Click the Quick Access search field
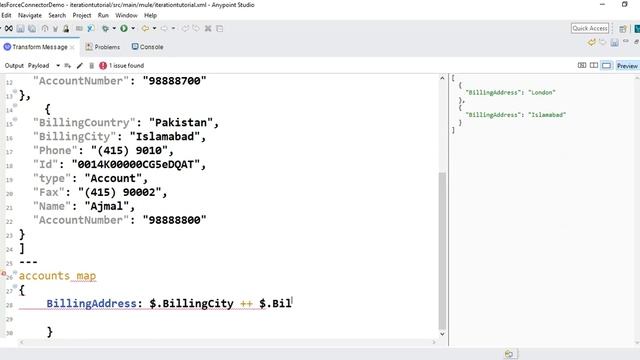 click(x=590, y=28)
